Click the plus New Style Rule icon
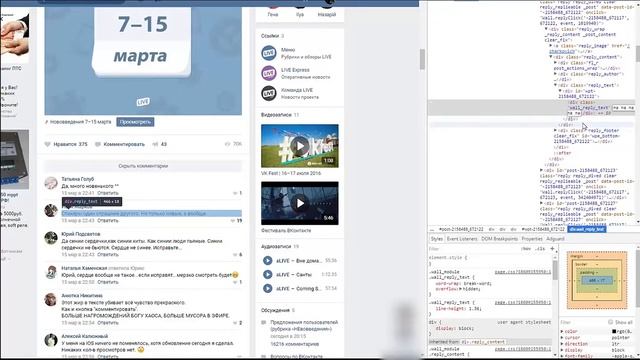640x360 pixels. coord(552,249)
